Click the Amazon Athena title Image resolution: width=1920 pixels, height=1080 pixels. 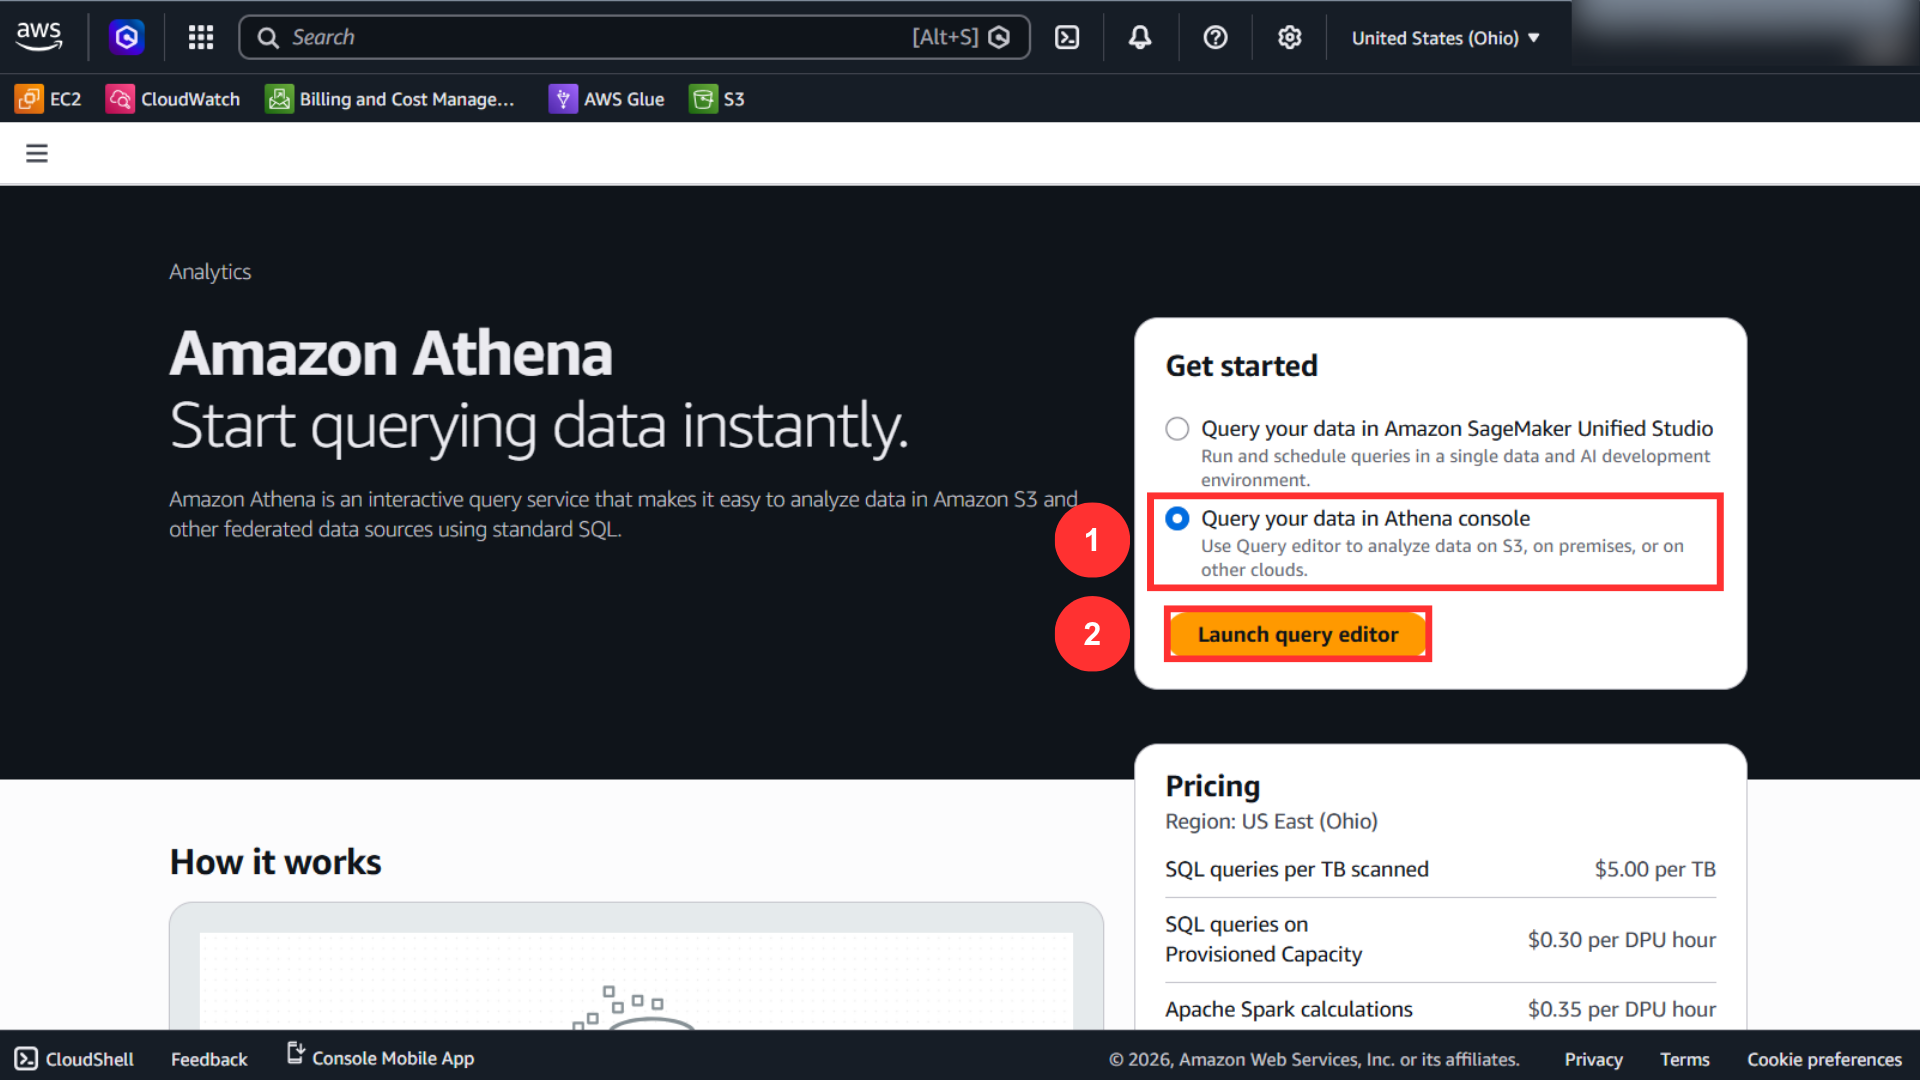click(x=391, y=353)
